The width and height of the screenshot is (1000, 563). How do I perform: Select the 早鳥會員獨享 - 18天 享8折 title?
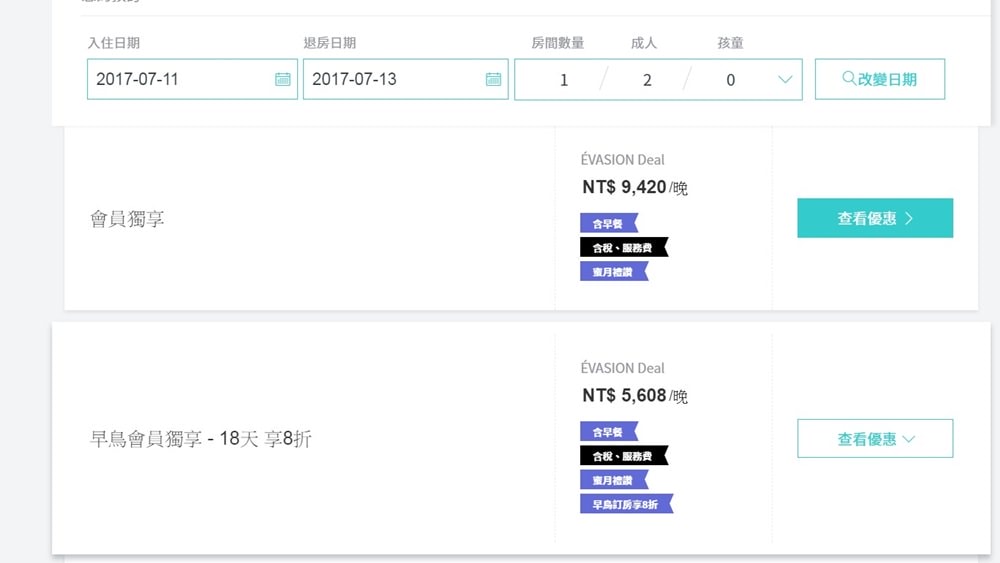point(201,439)
